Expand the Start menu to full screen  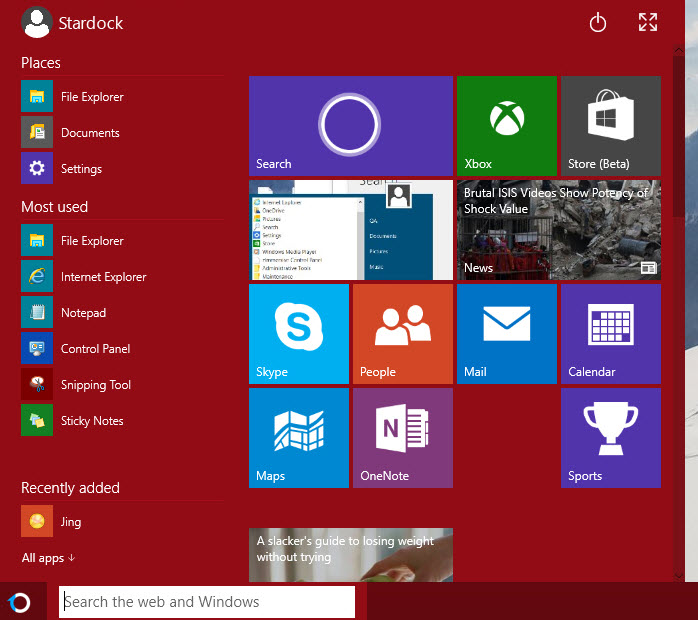pyautogui.click(x=648, y=22)
